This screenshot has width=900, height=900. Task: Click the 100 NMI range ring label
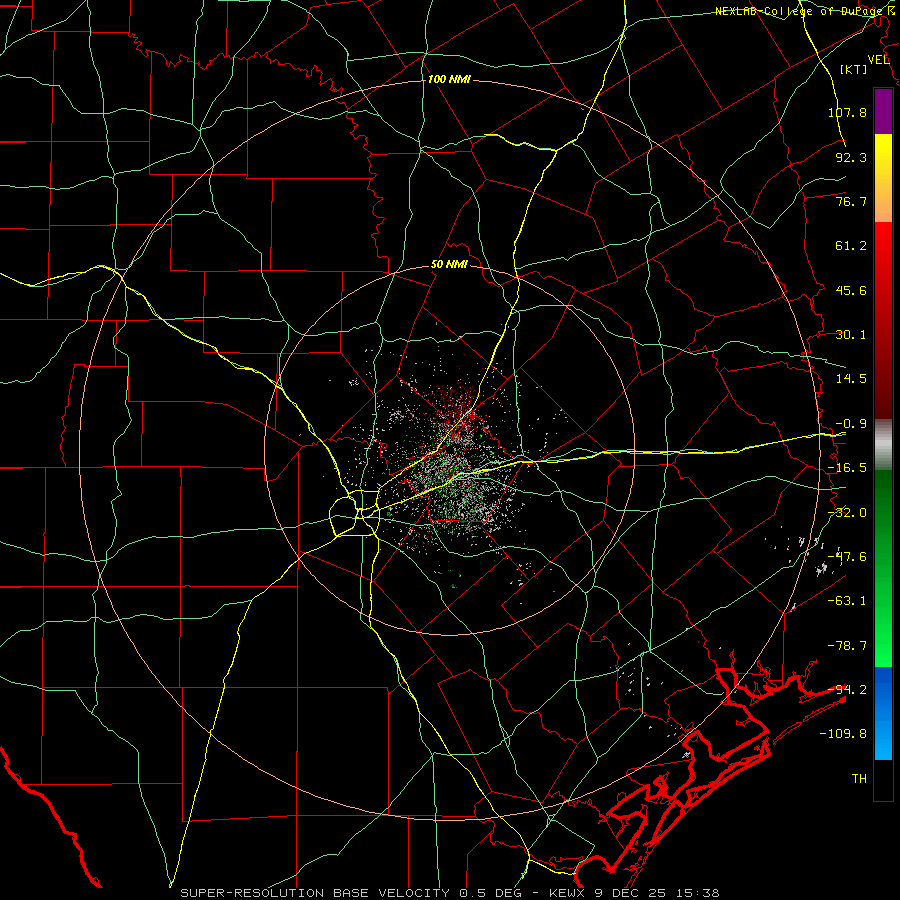pyautogui.click(x=449, y=79)
